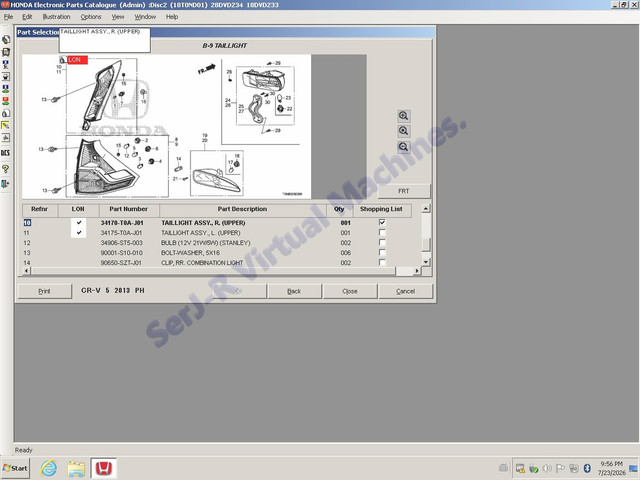Click refnr 10 in the parts list

27,223
